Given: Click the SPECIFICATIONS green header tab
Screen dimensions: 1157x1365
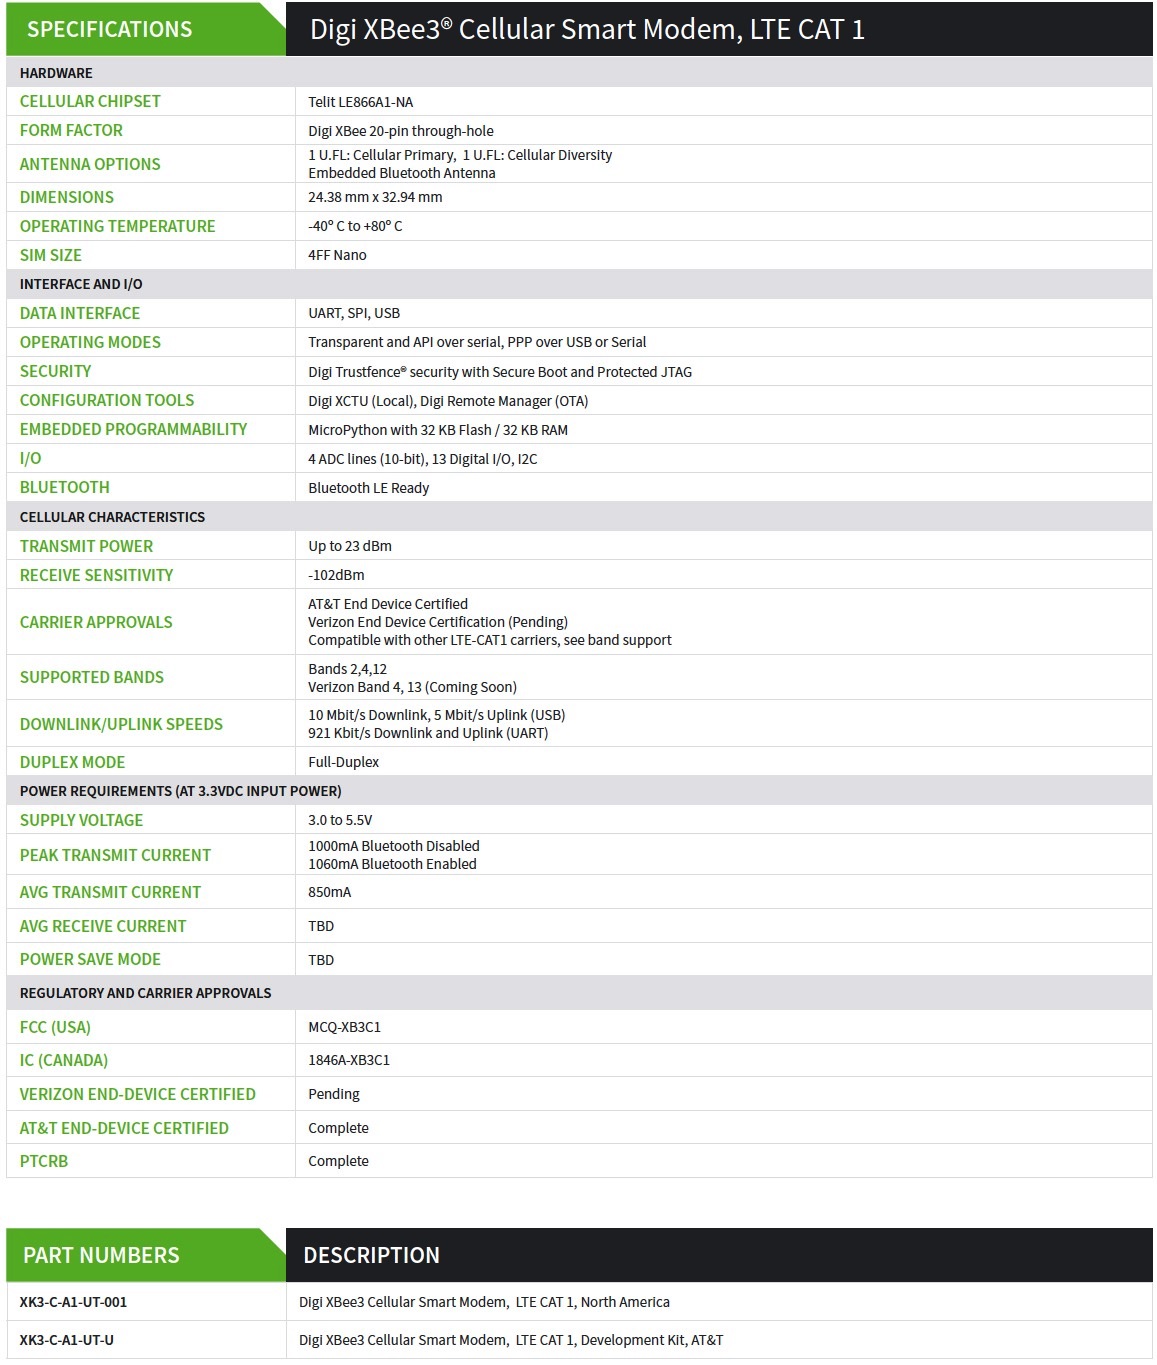Looking at the screenshot, I should pyautogui.click(x=110, y=29).
